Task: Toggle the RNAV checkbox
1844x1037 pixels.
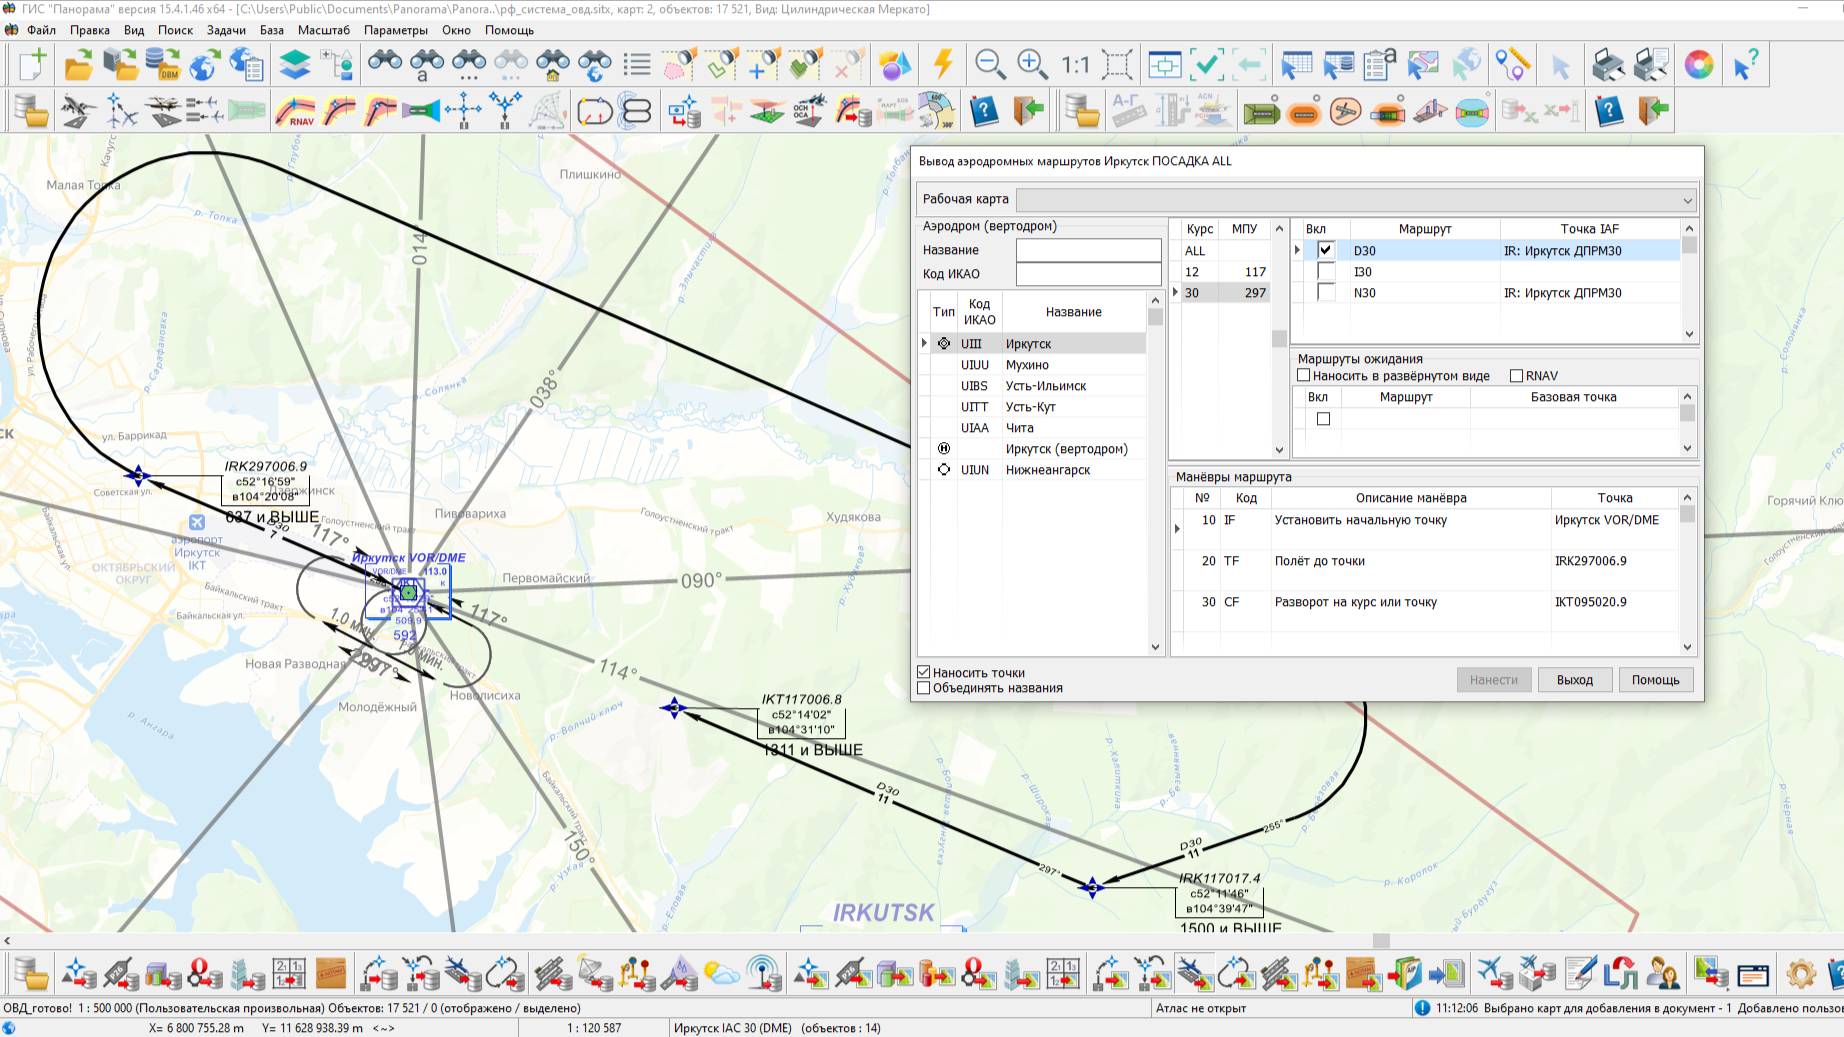Action: pos(1516,376)
